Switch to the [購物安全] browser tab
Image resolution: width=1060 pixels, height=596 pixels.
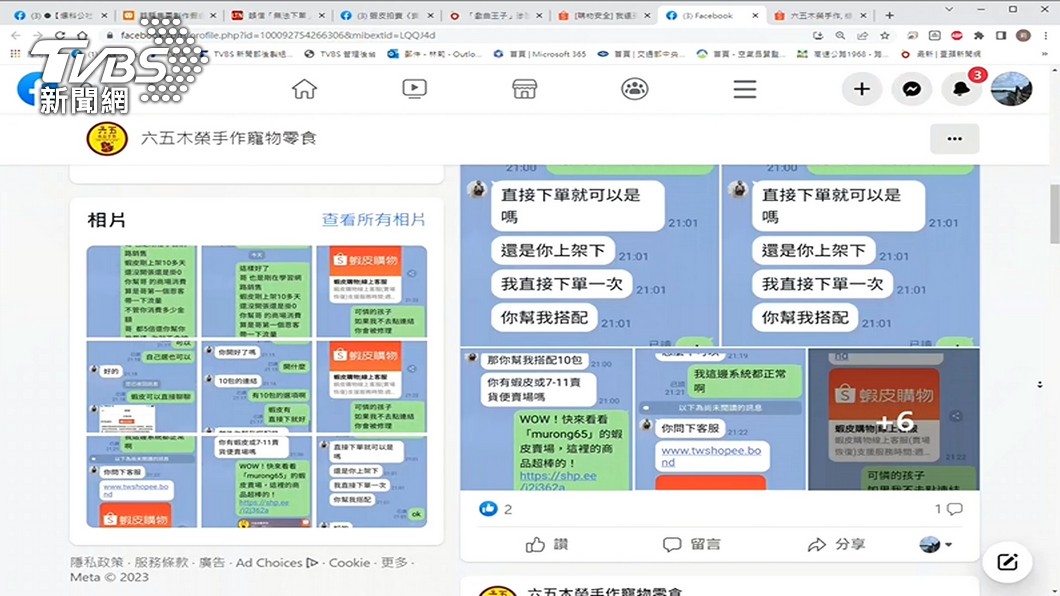[x=604, y=15]
